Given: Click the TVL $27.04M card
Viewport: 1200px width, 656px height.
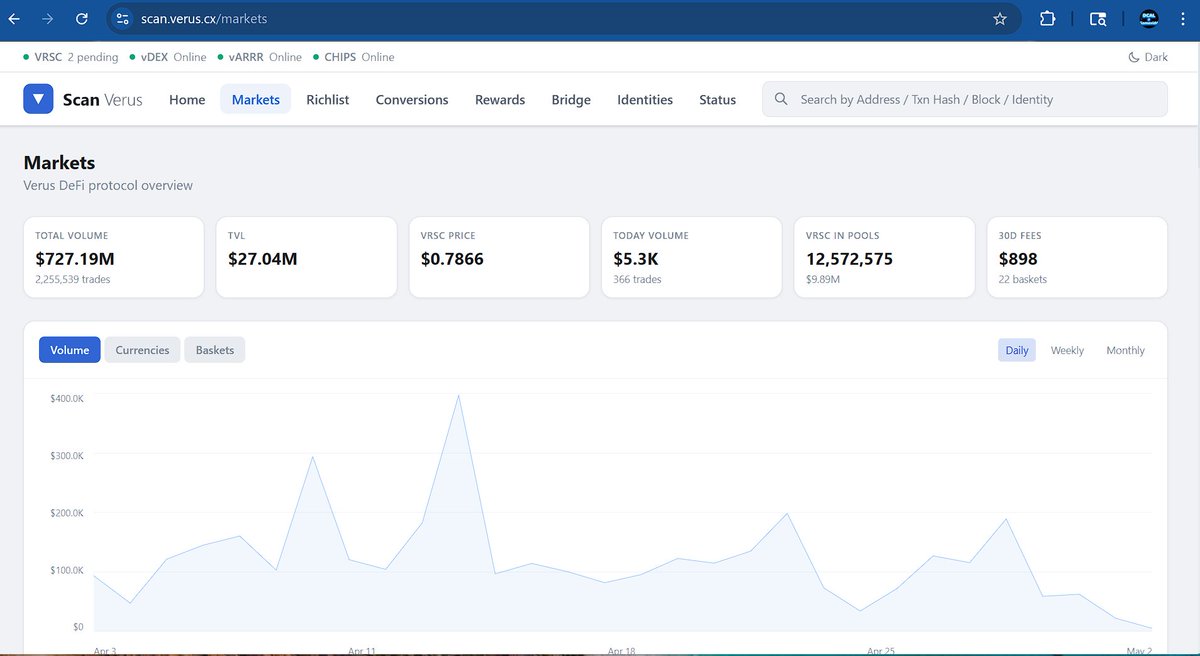Looking at the screenshot, I should [x=306, y=257].
